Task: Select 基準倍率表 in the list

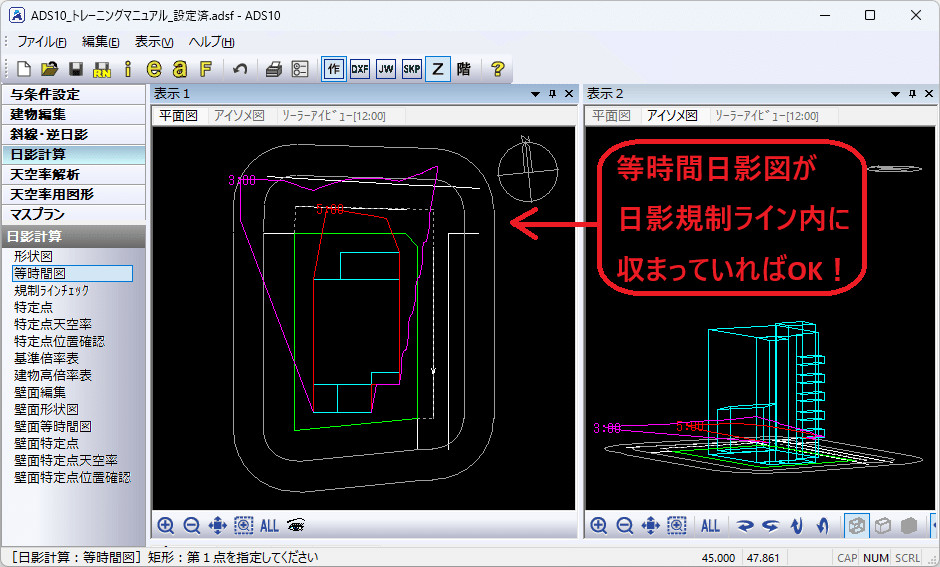Action: click(x=46, y=358)
